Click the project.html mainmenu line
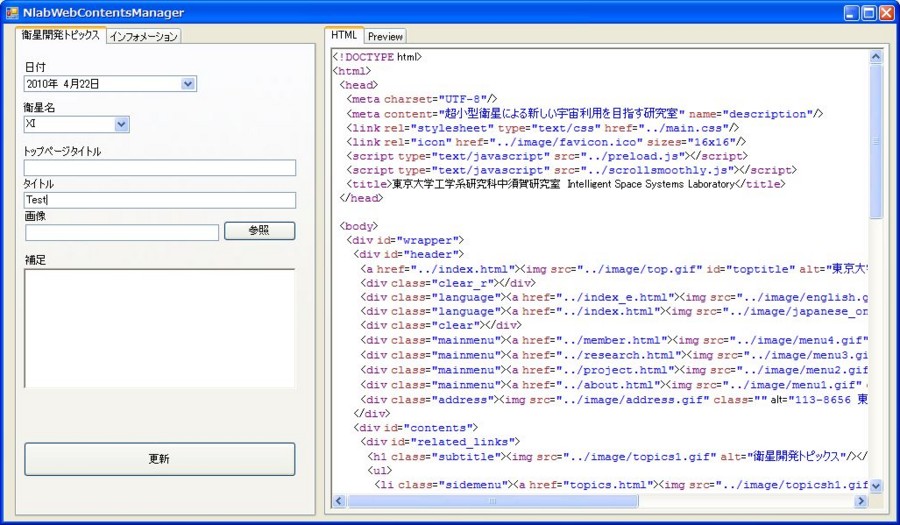The width and height of the screenshot is (900, 525). 614,370
